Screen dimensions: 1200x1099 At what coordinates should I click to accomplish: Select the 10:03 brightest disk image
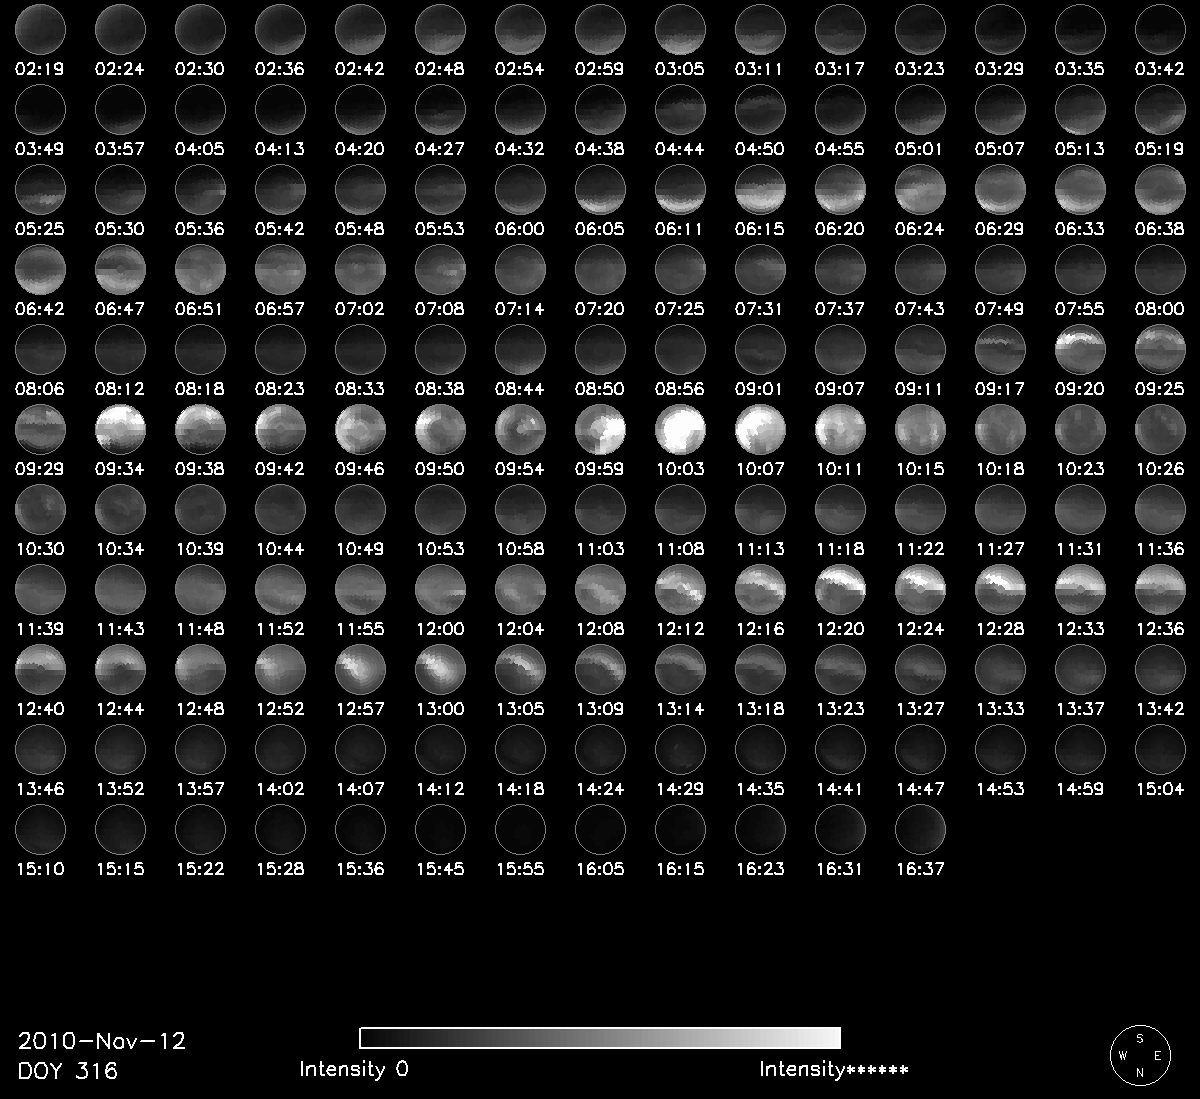pyautogui.click(x=680, y=429)
